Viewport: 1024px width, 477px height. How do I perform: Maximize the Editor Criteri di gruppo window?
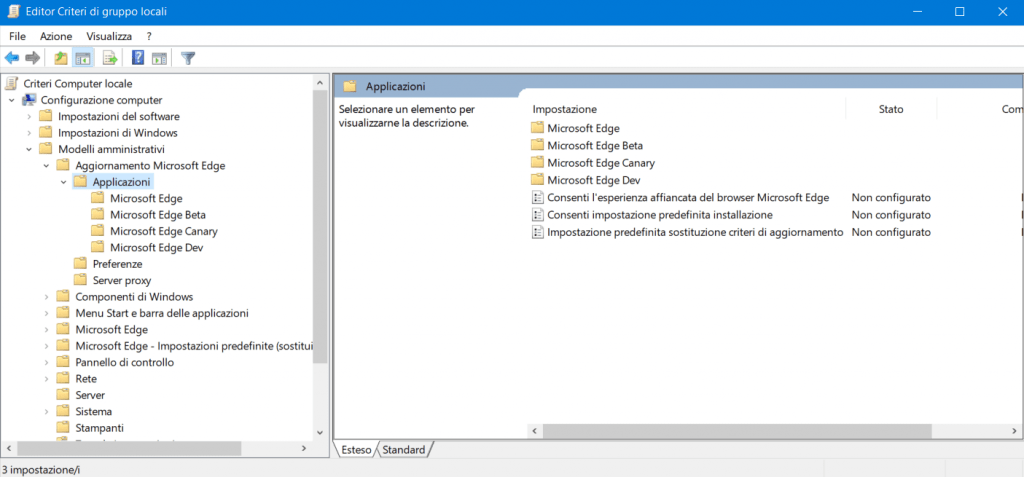959,12
